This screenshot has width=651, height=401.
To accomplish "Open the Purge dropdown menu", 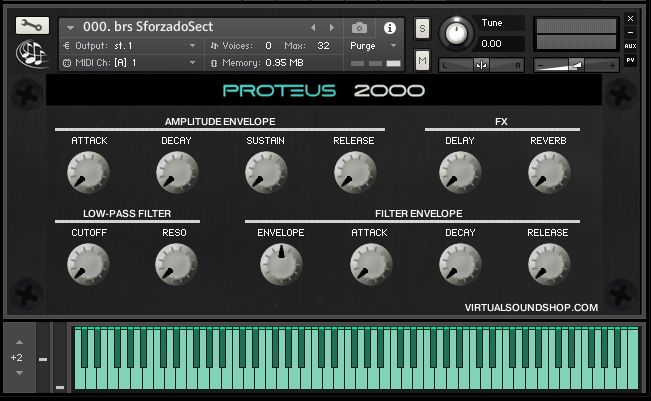I will click(373, 45).
